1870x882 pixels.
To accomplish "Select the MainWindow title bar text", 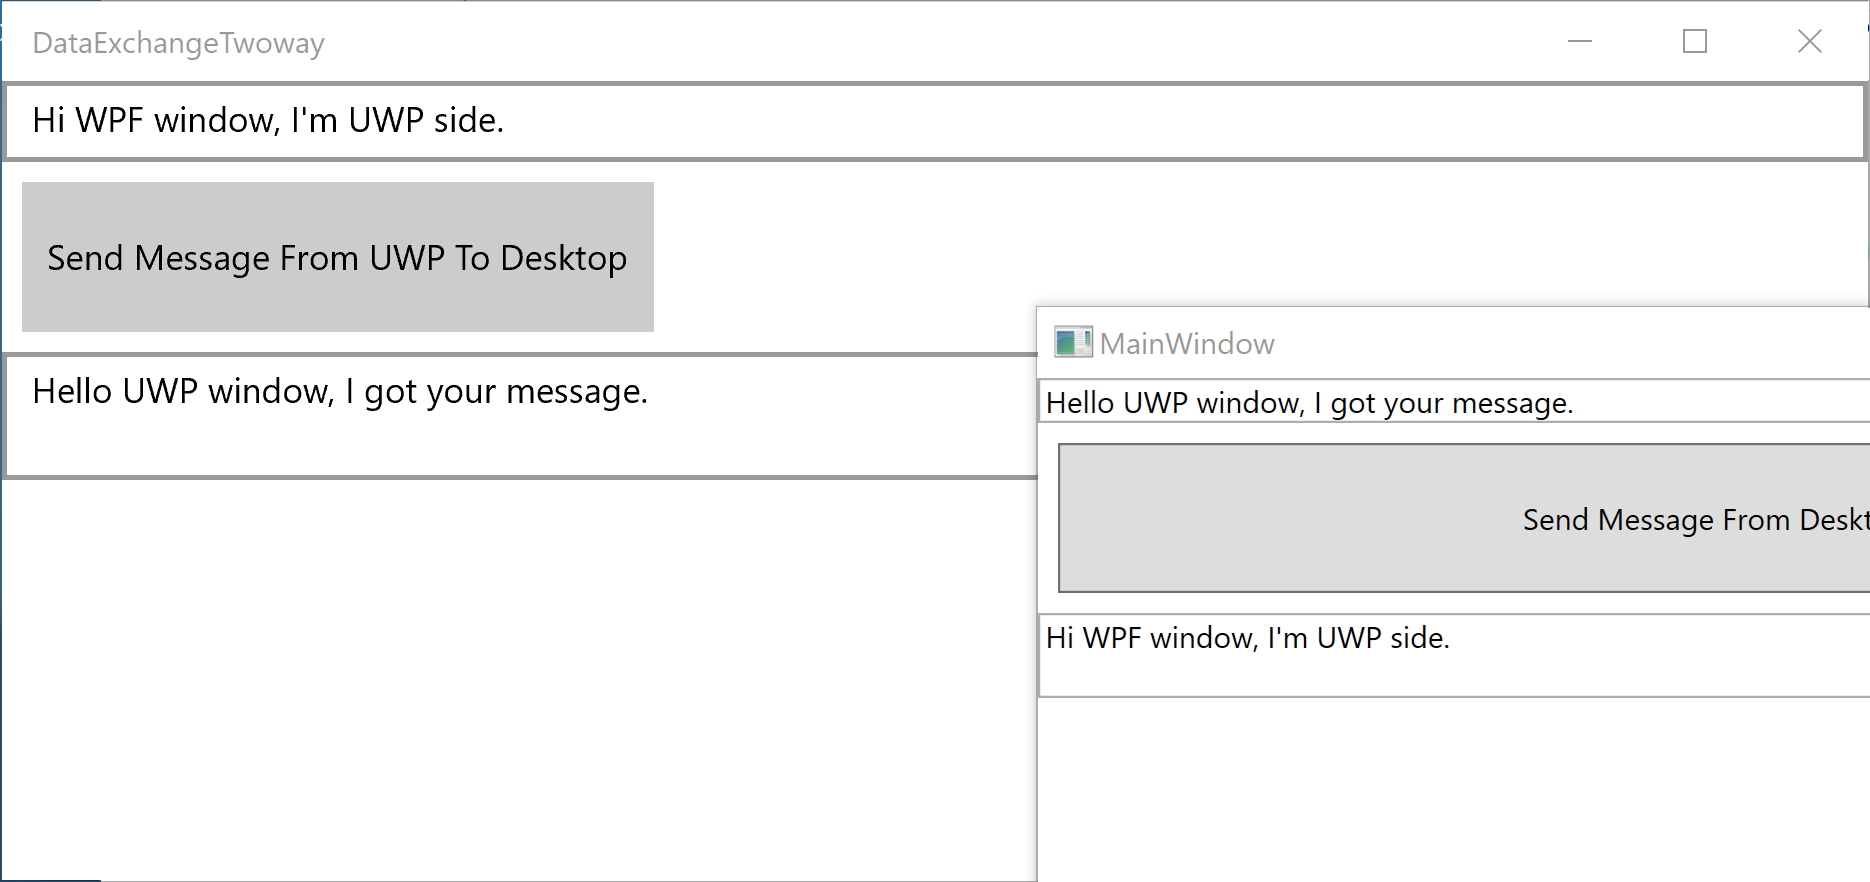I will [1187, 344].
